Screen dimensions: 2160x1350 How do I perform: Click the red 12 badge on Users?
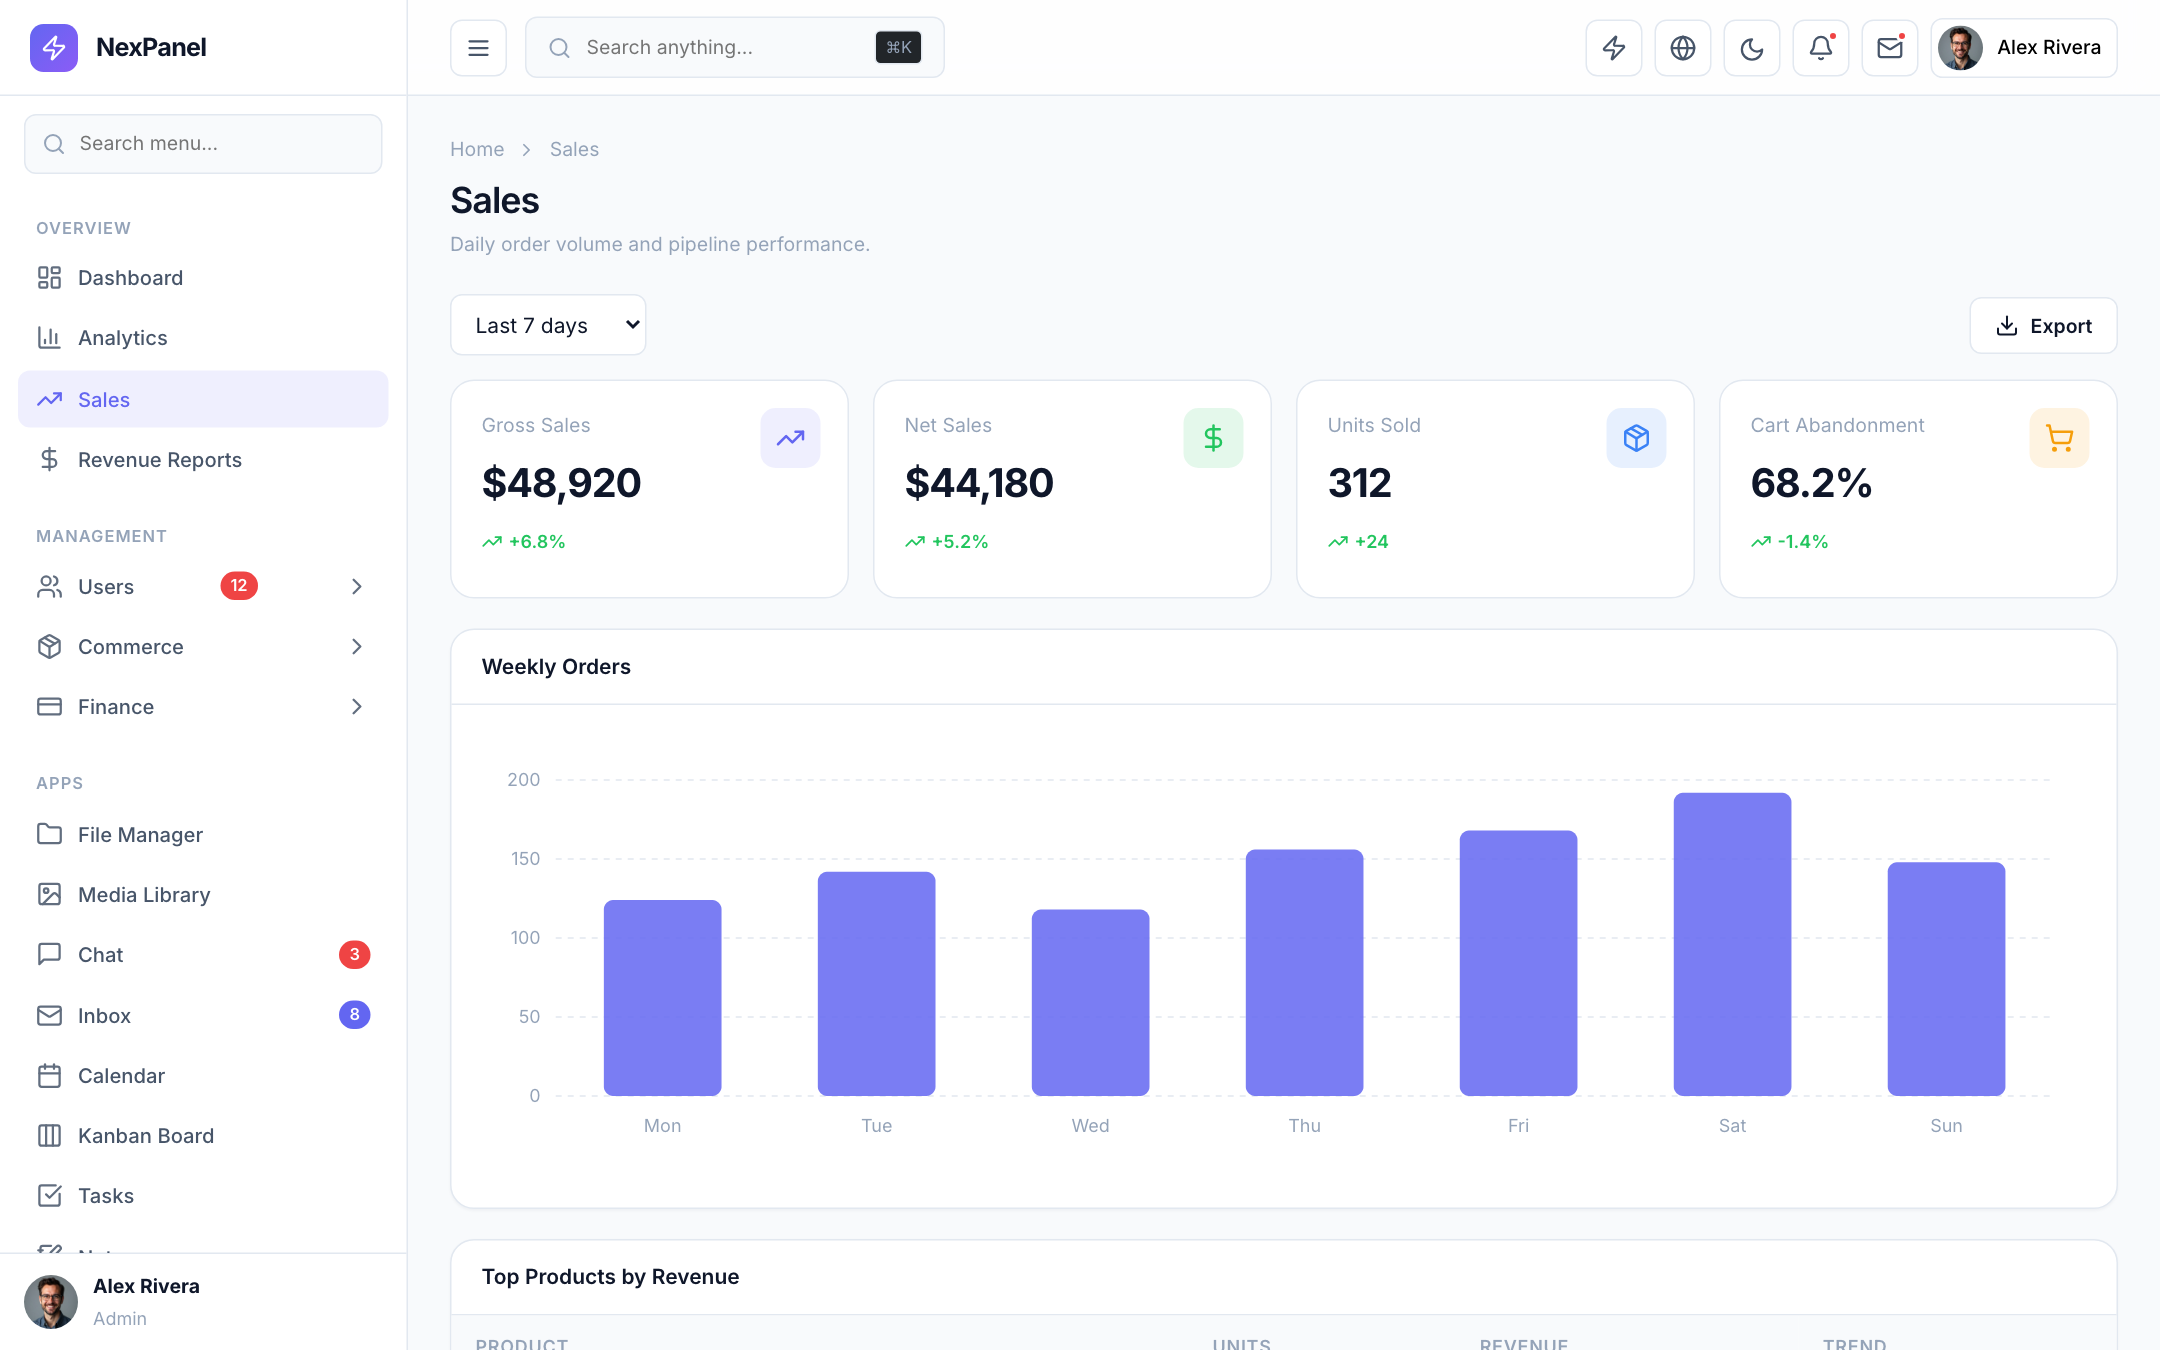[239, 586]
